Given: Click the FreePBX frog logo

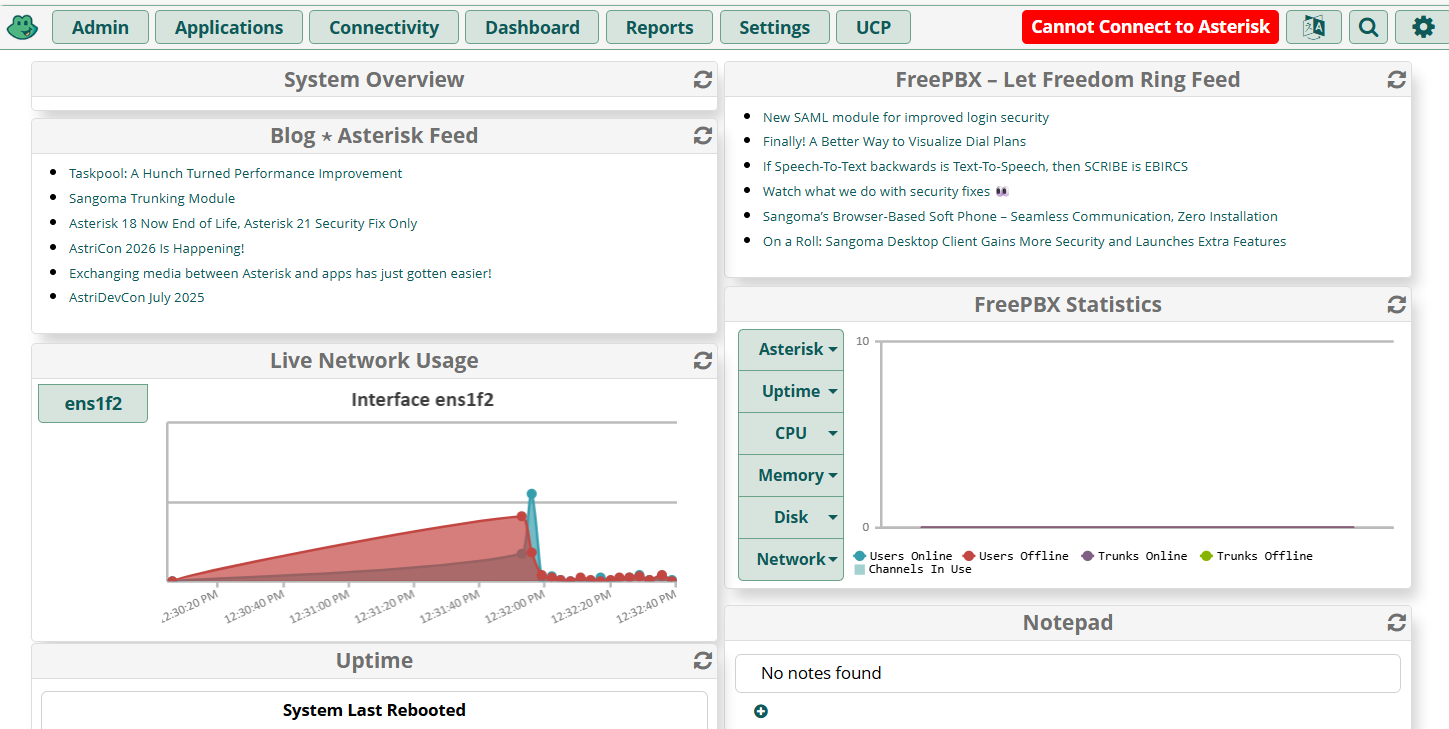Looking at the screenshot, I should [22, 27].
